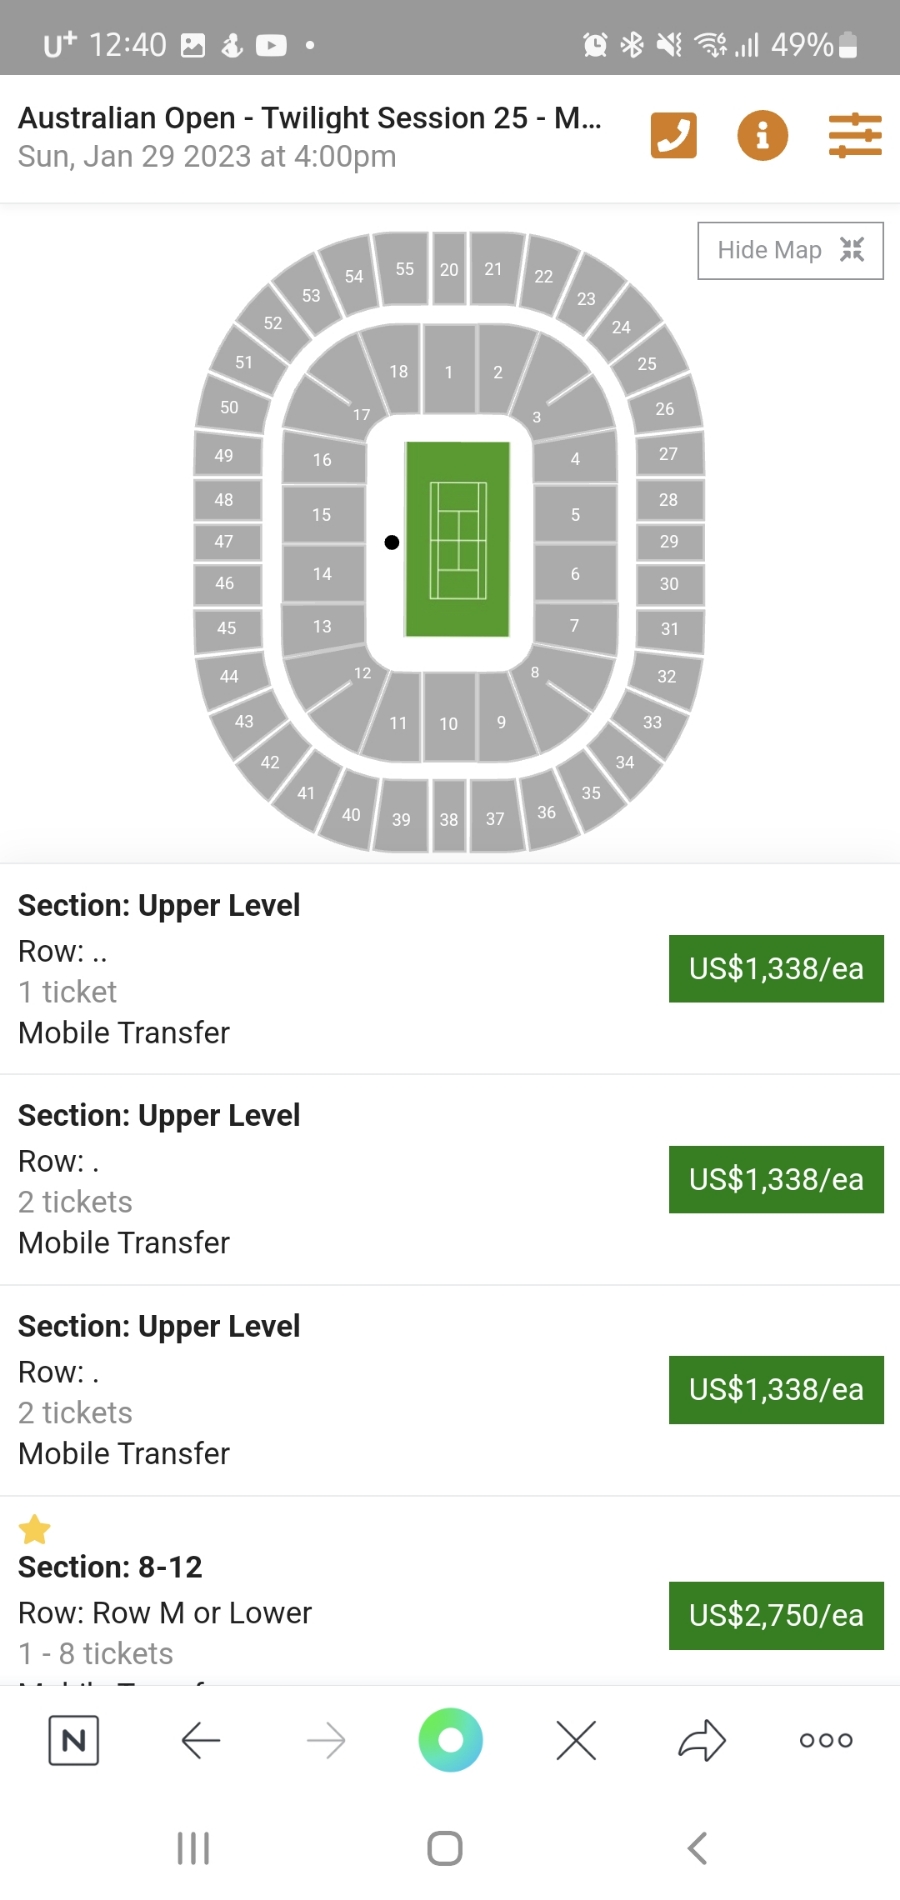
Task: Choose section 15 on seating map
Action: coord(322,515)
